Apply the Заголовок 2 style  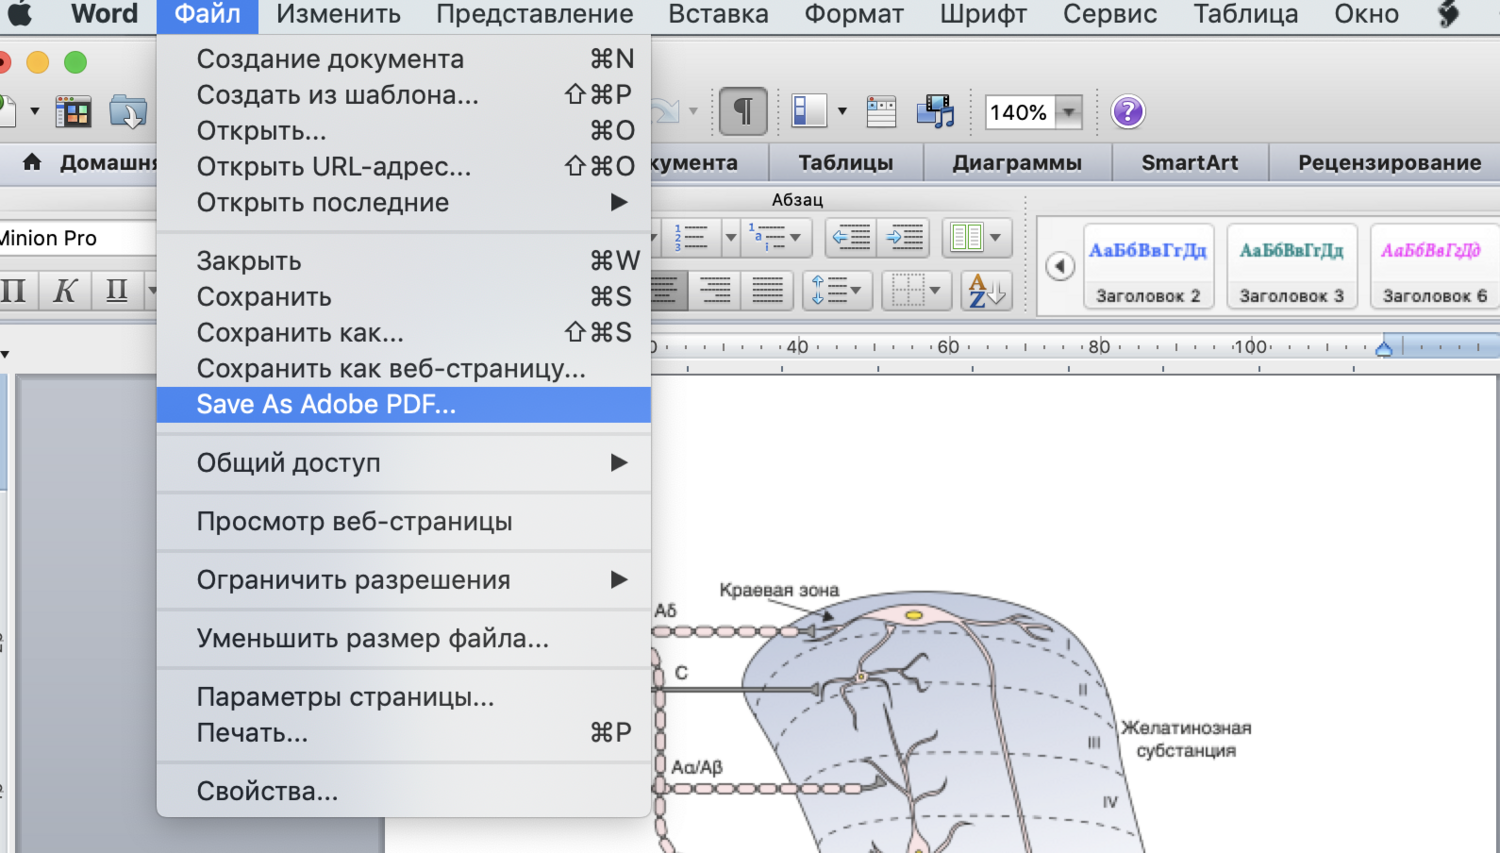tap(1148, 266)
